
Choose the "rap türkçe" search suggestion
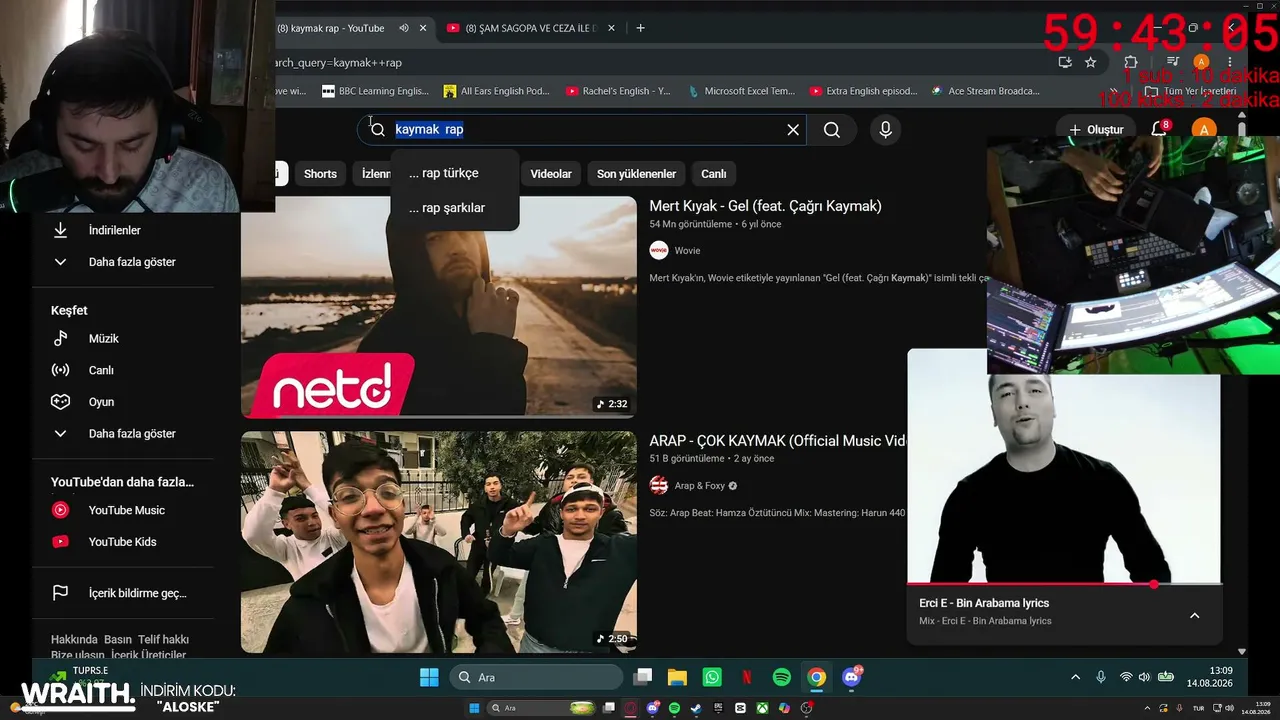coord(455,173)
